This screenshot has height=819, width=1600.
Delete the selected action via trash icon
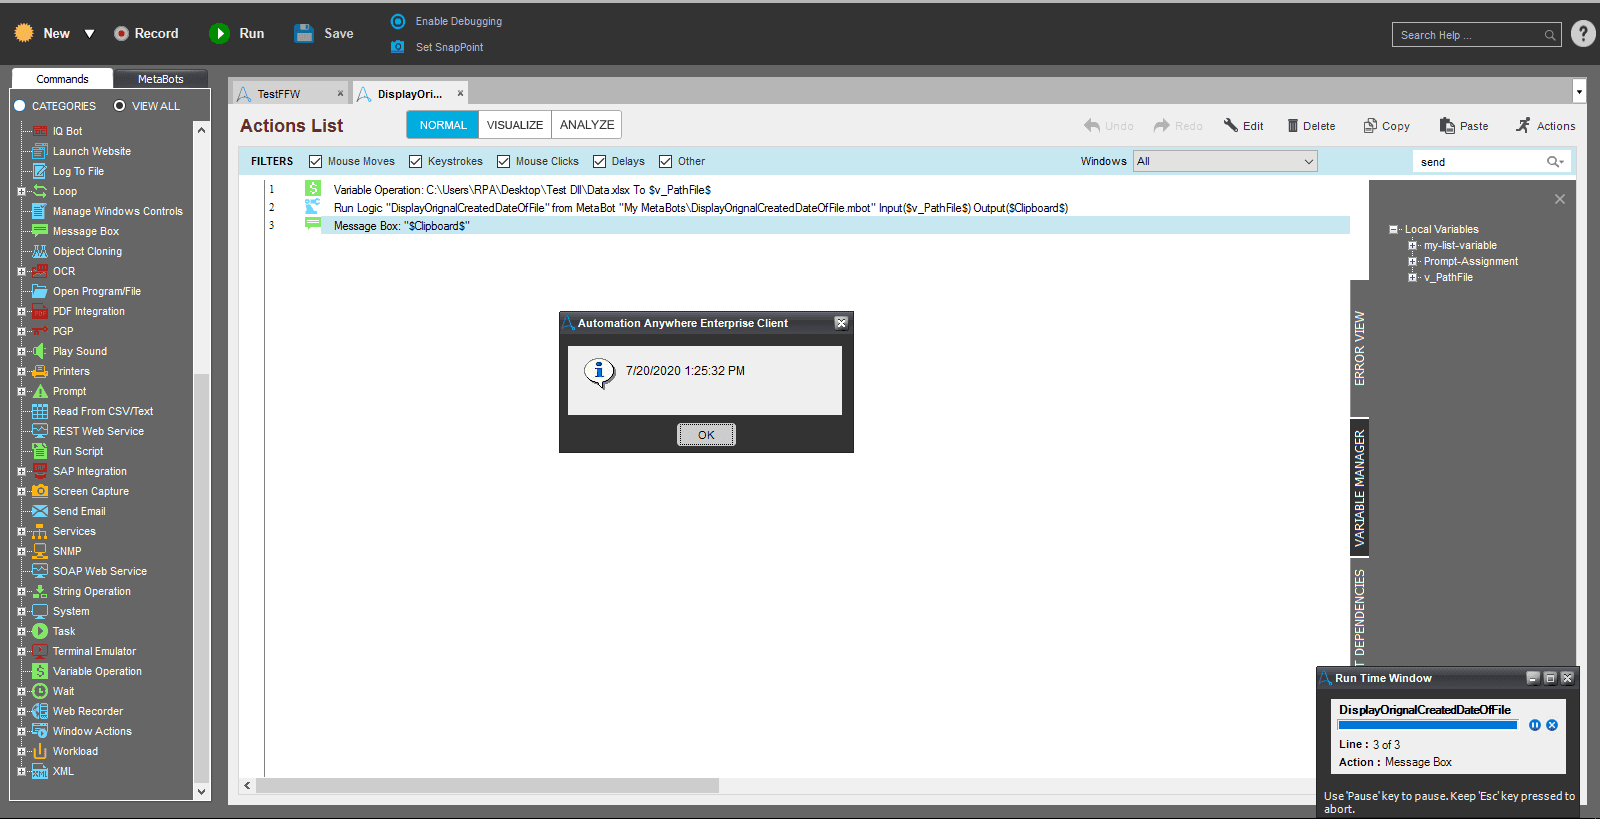(x=1293, y=126)
